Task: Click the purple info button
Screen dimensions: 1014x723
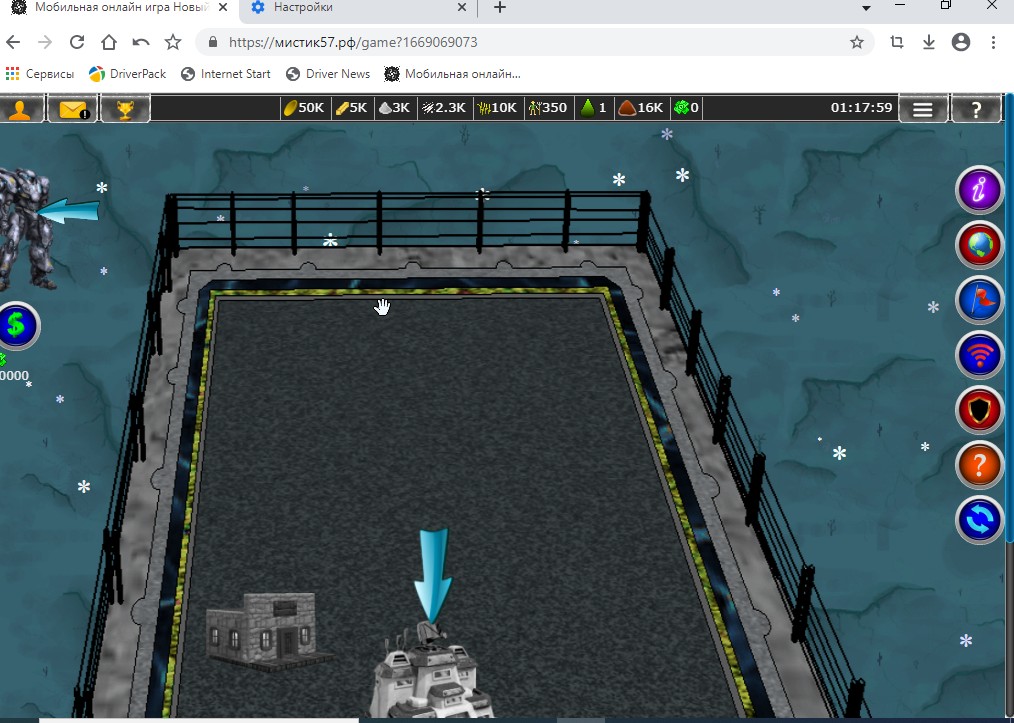Action: click(x=979, y=190)
